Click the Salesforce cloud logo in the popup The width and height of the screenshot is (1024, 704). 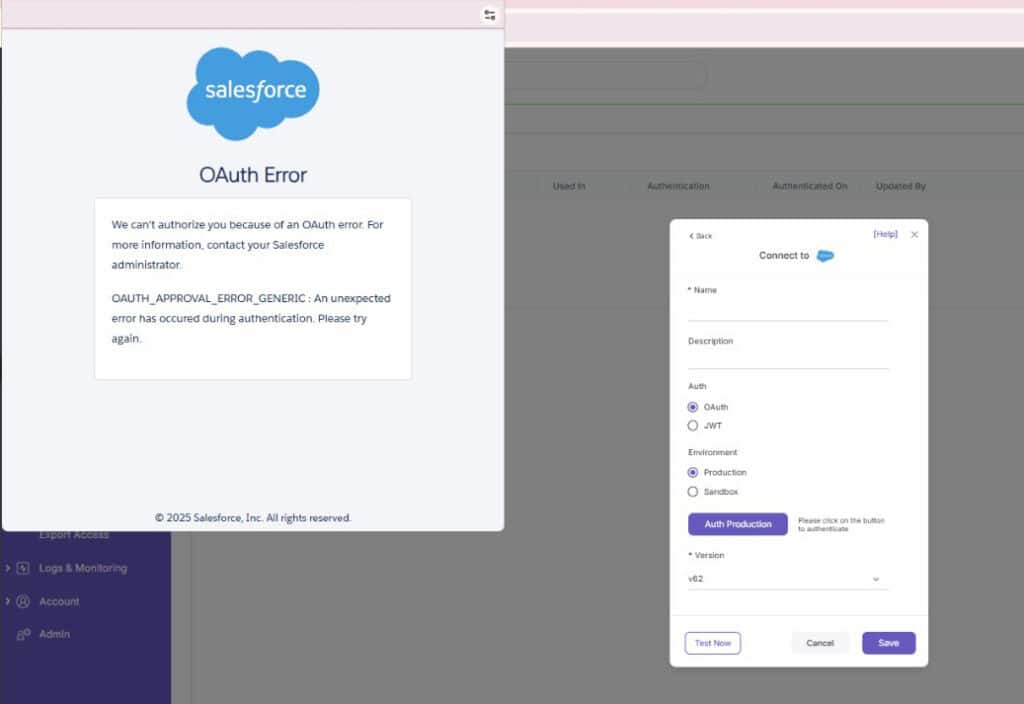coord(253,92)
